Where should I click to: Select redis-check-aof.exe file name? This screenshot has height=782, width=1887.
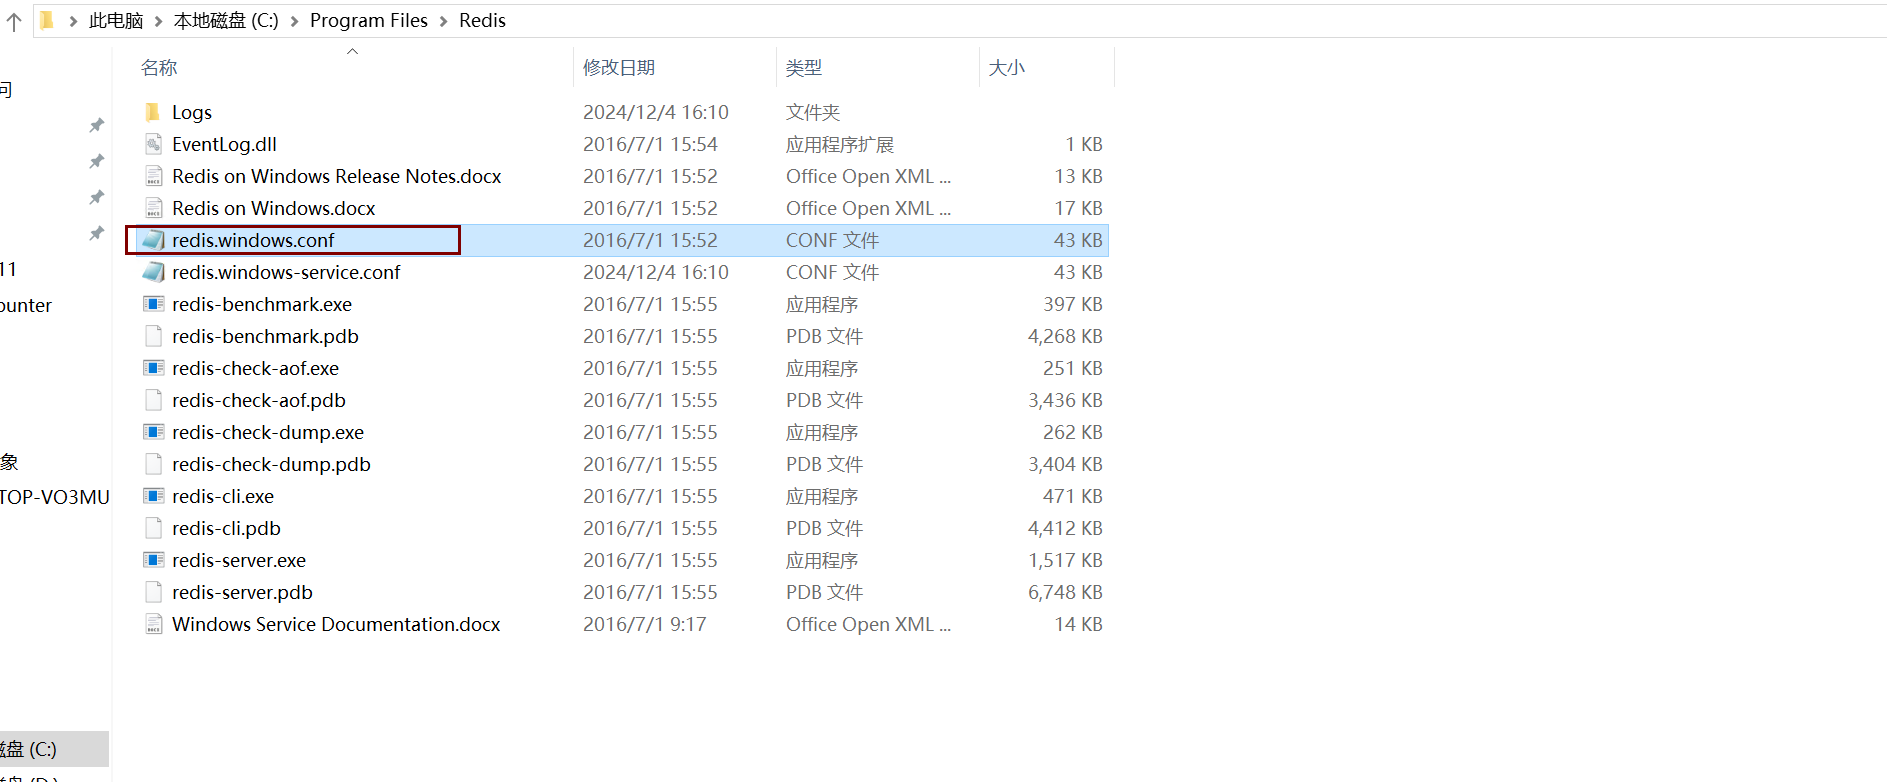[255, 368]
